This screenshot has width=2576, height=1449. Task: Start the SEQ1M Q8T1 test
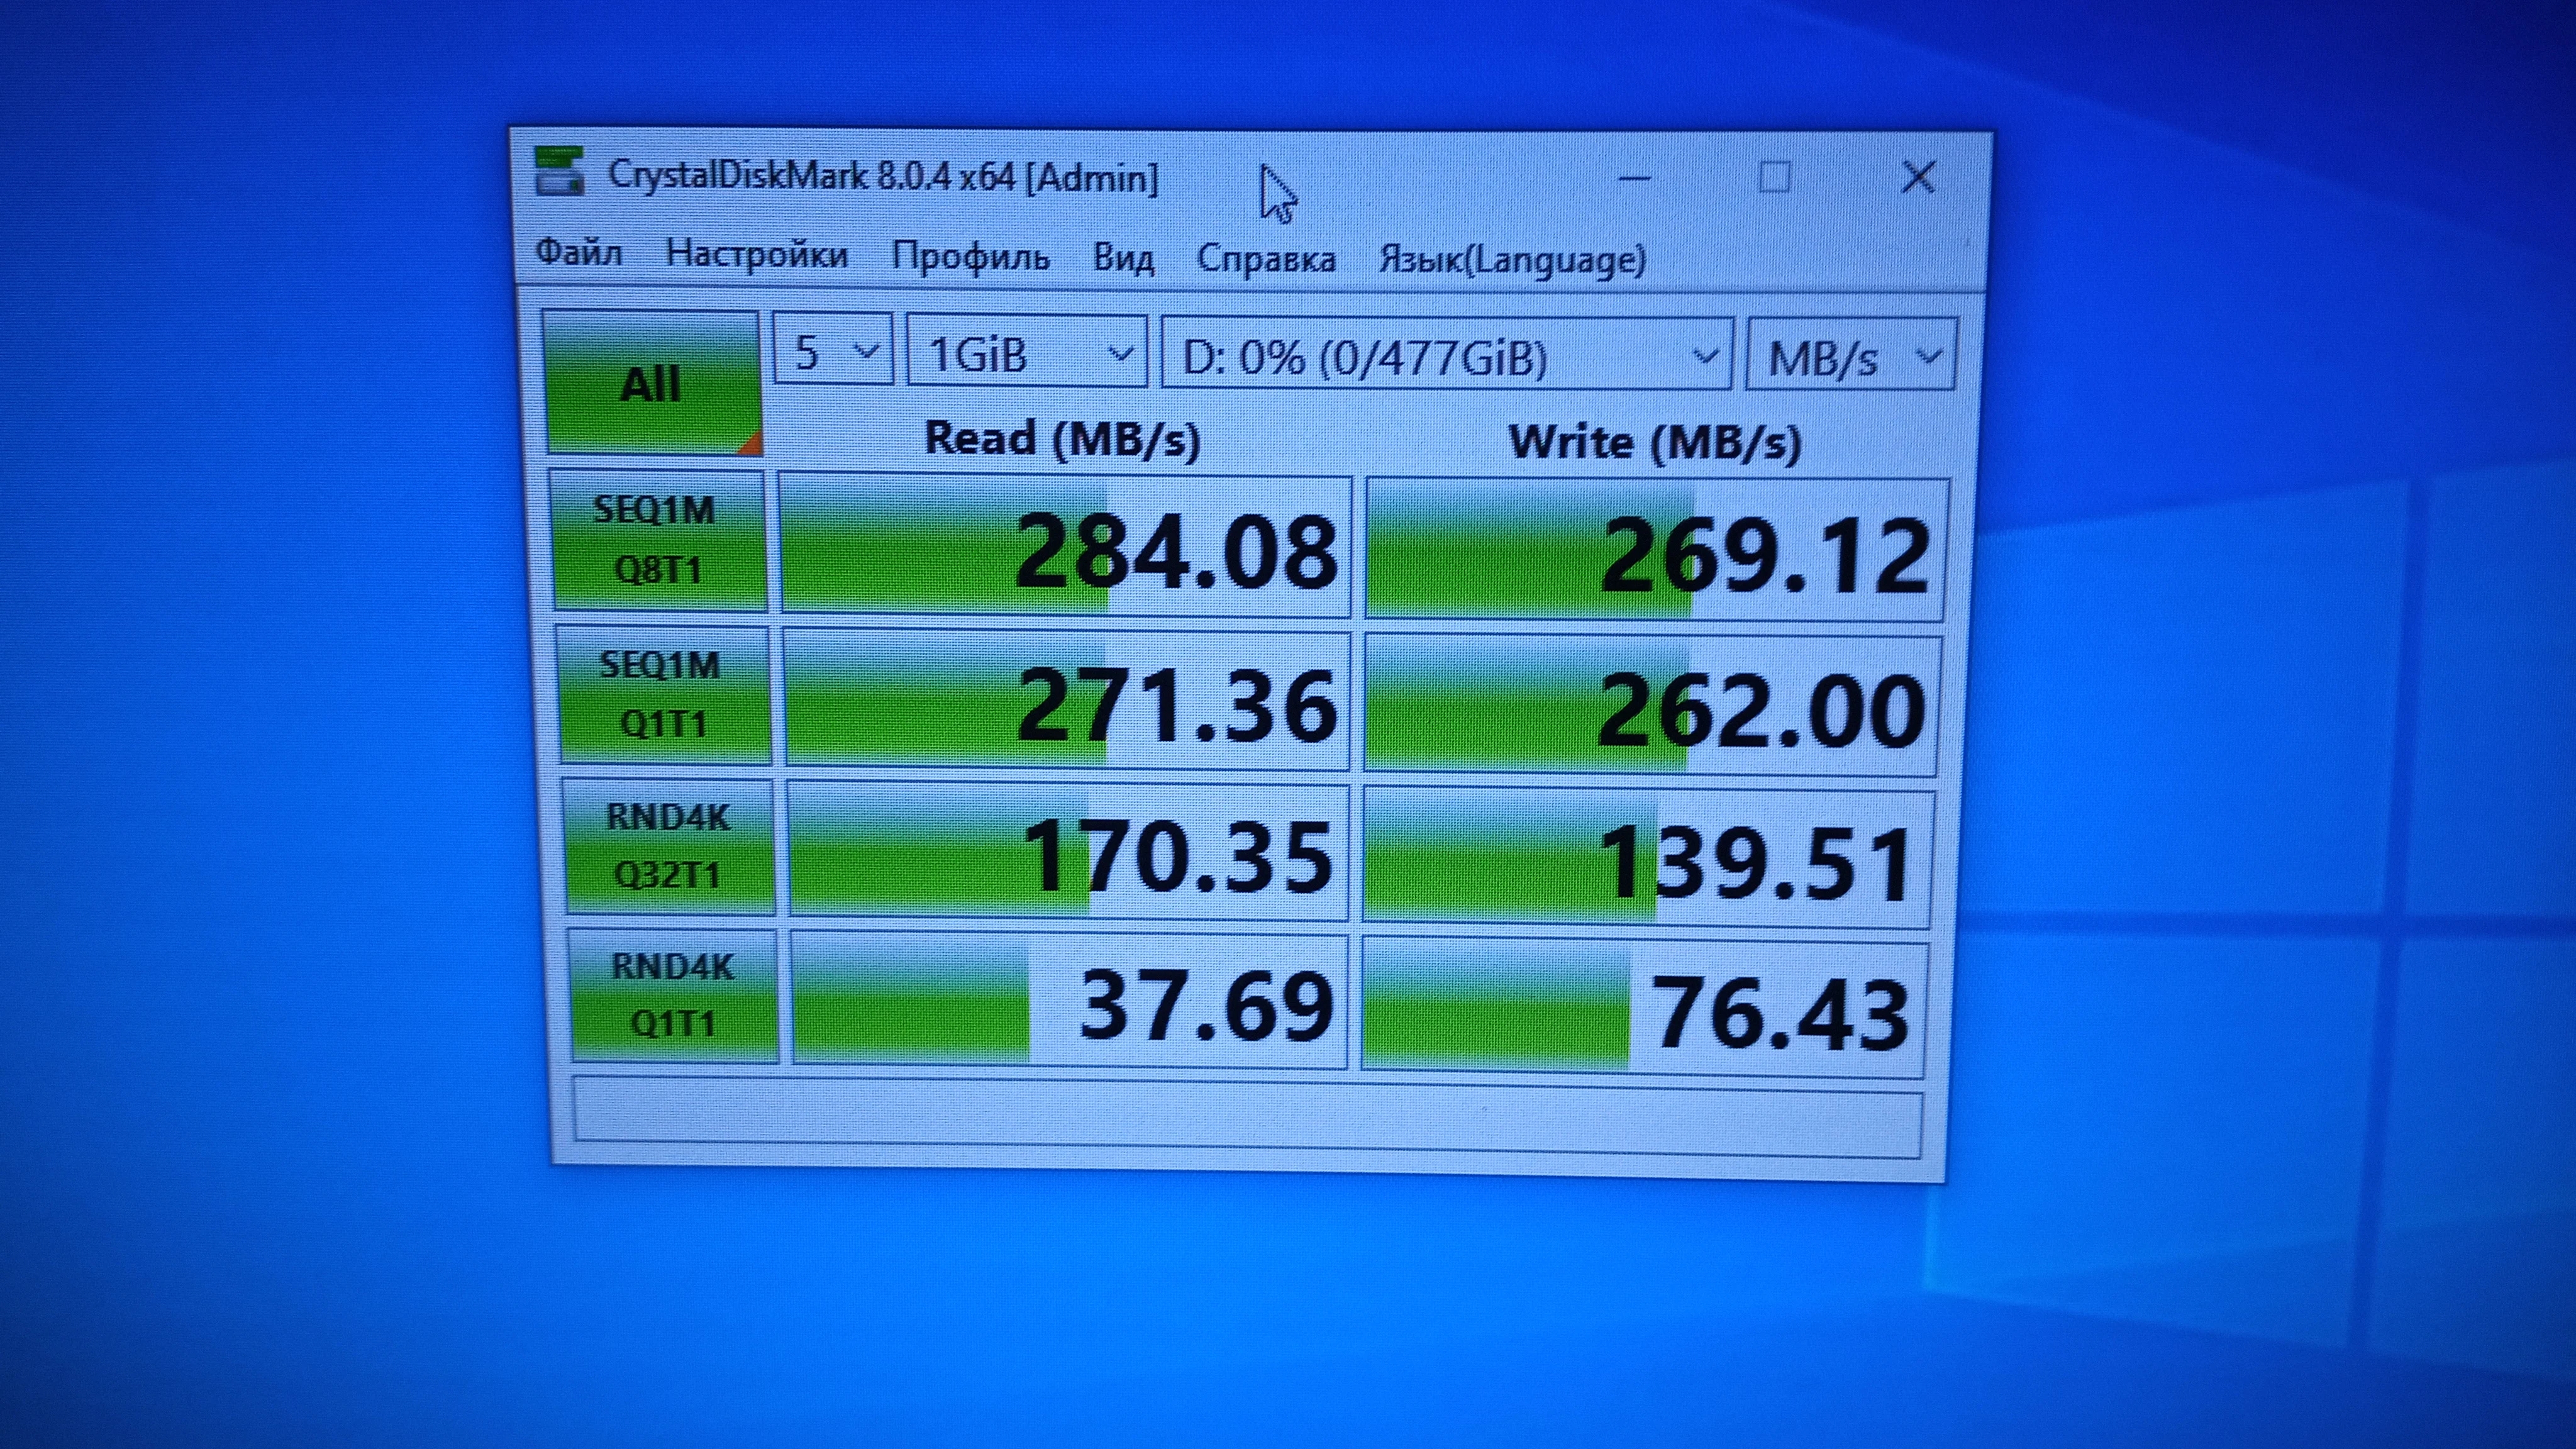point(657,540)
